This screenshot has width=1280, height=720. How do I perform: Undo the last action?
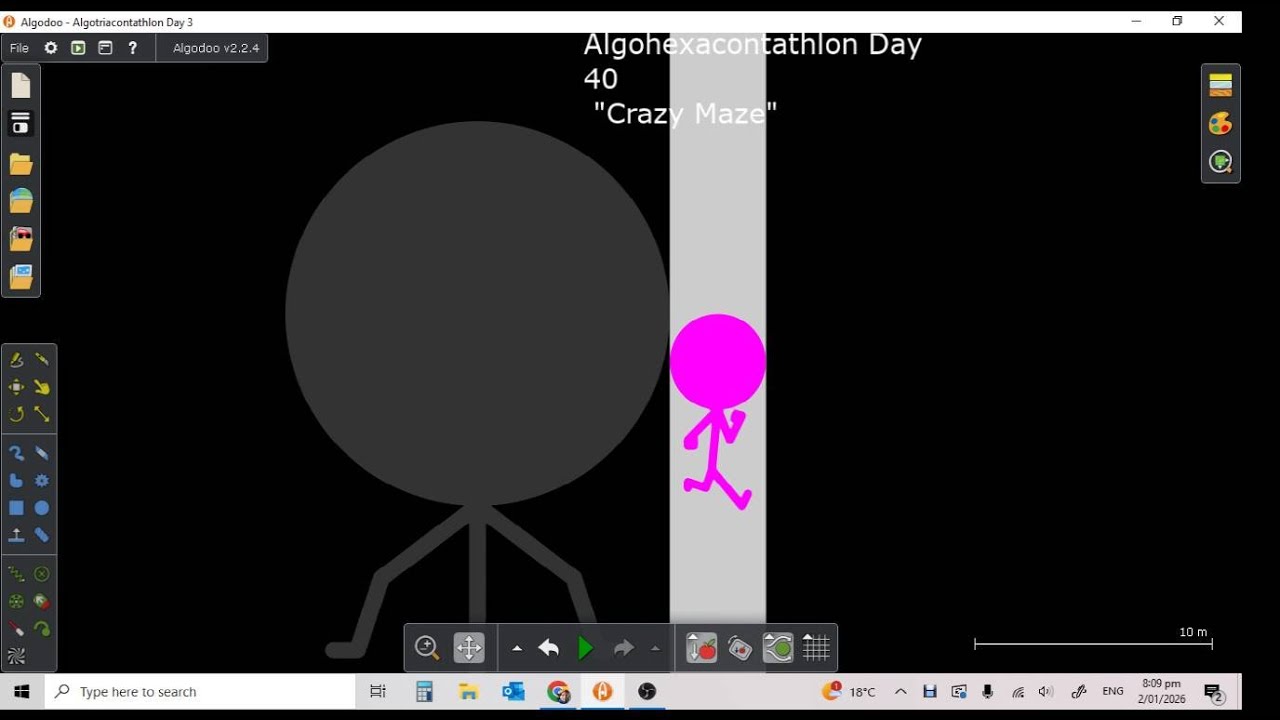[548, 648]
